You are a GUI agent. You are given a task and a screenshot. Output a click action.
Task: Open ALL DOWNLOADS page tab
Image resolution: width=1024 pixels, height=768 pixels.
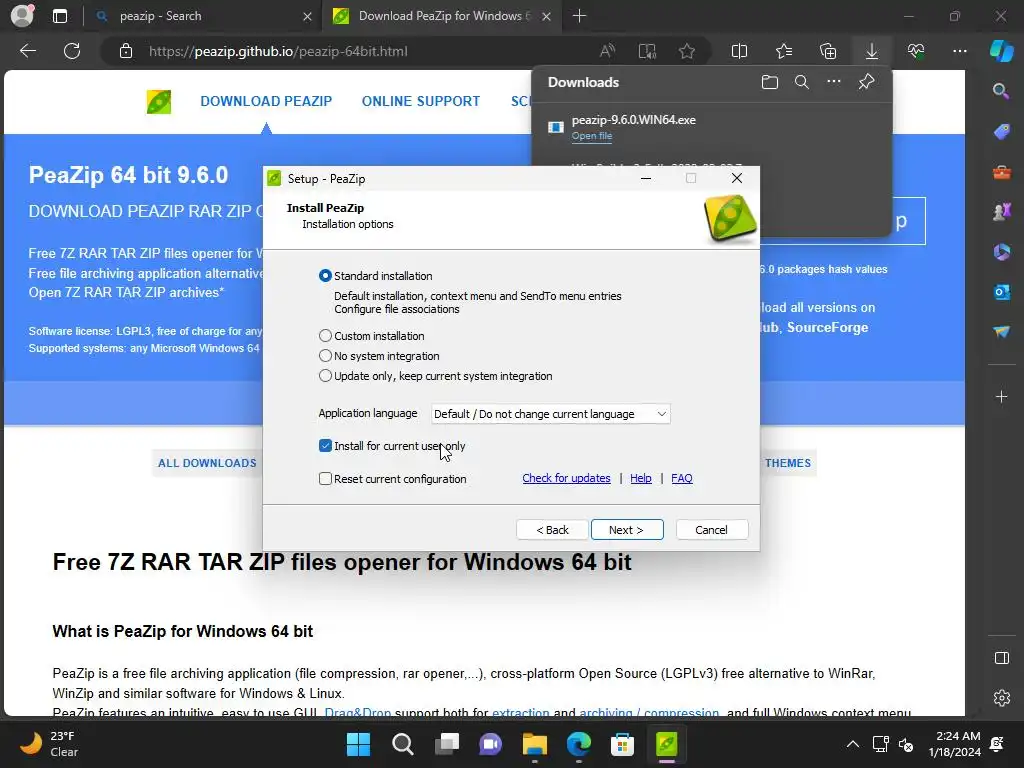[x=207, y=463]
